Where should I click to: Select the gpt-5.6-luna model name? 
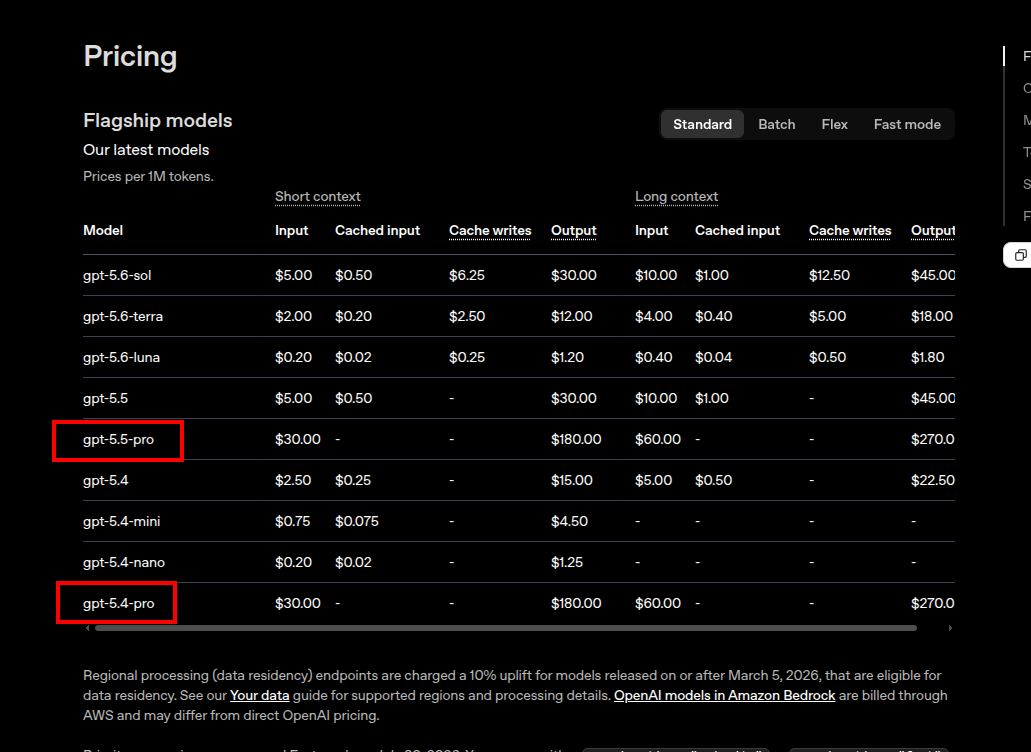(122, 358)
